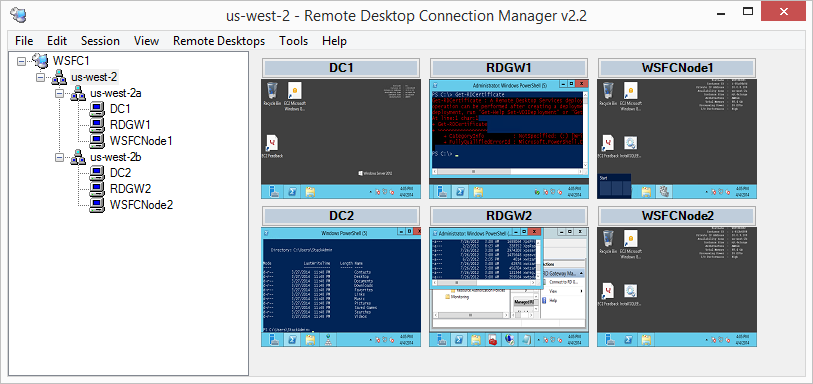Click the WSFCNode1 computer icon in tree

pos(97,140)
